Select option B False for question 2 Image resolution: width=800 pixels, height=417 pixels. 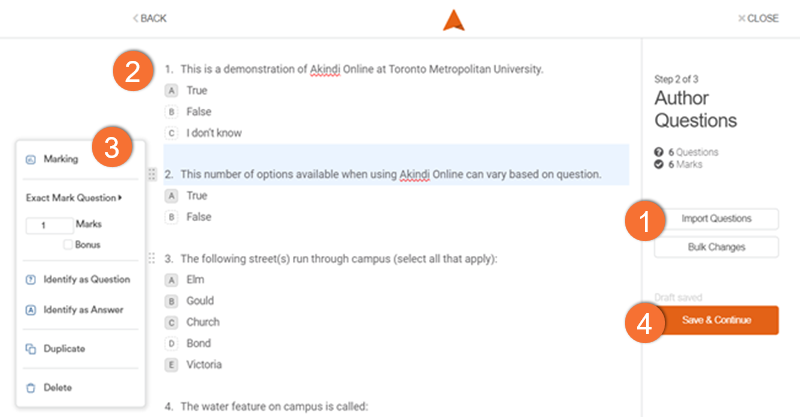(x=172, y=217)
